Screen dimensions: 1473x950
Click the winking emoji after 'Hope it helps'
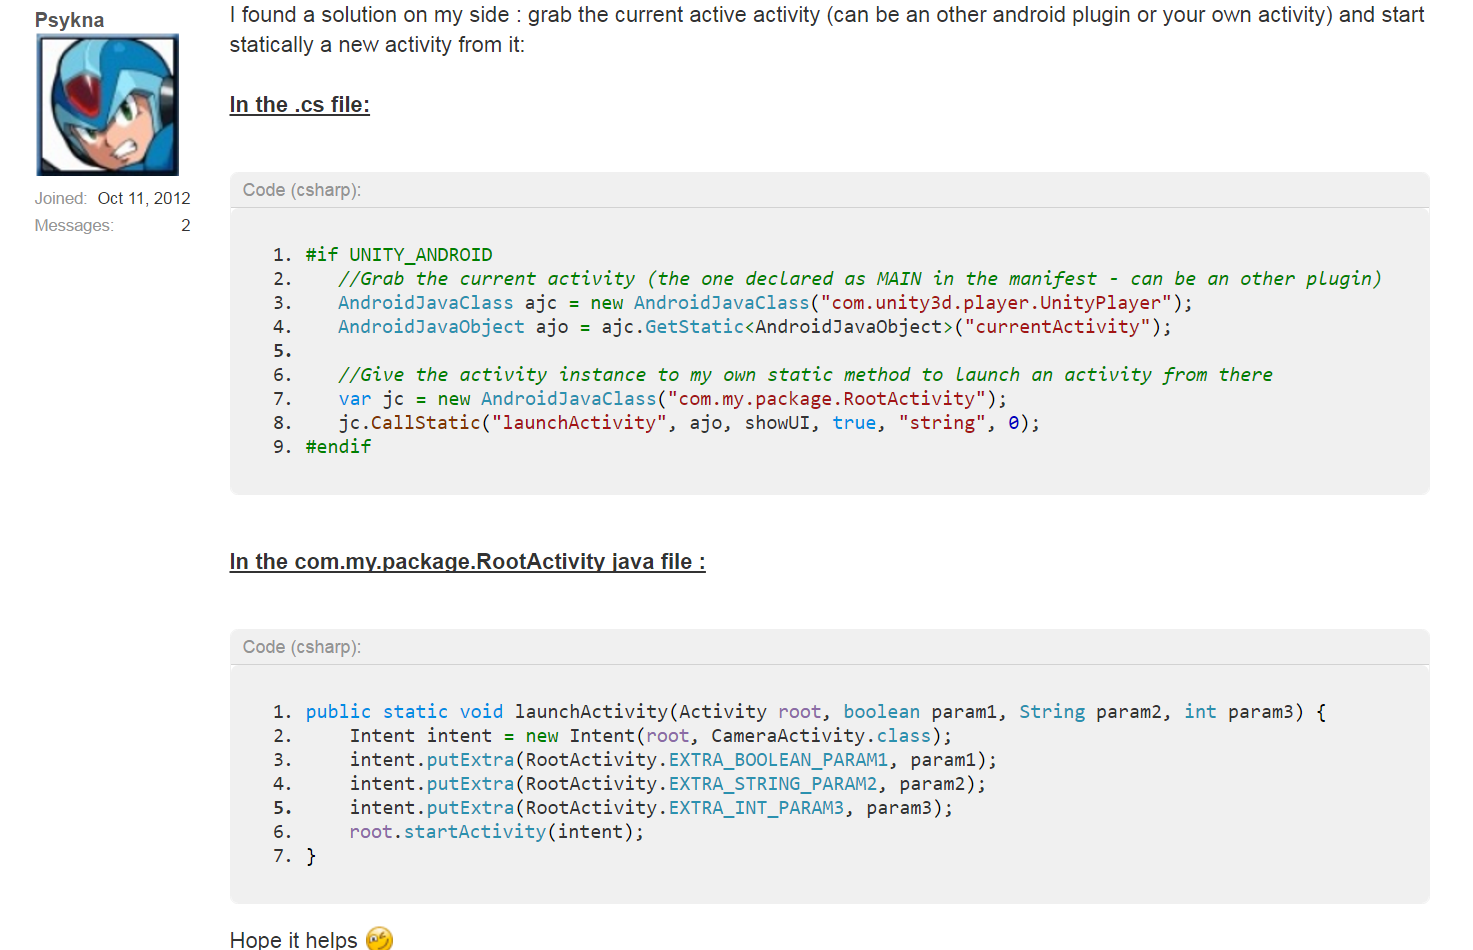pos(379,939)
